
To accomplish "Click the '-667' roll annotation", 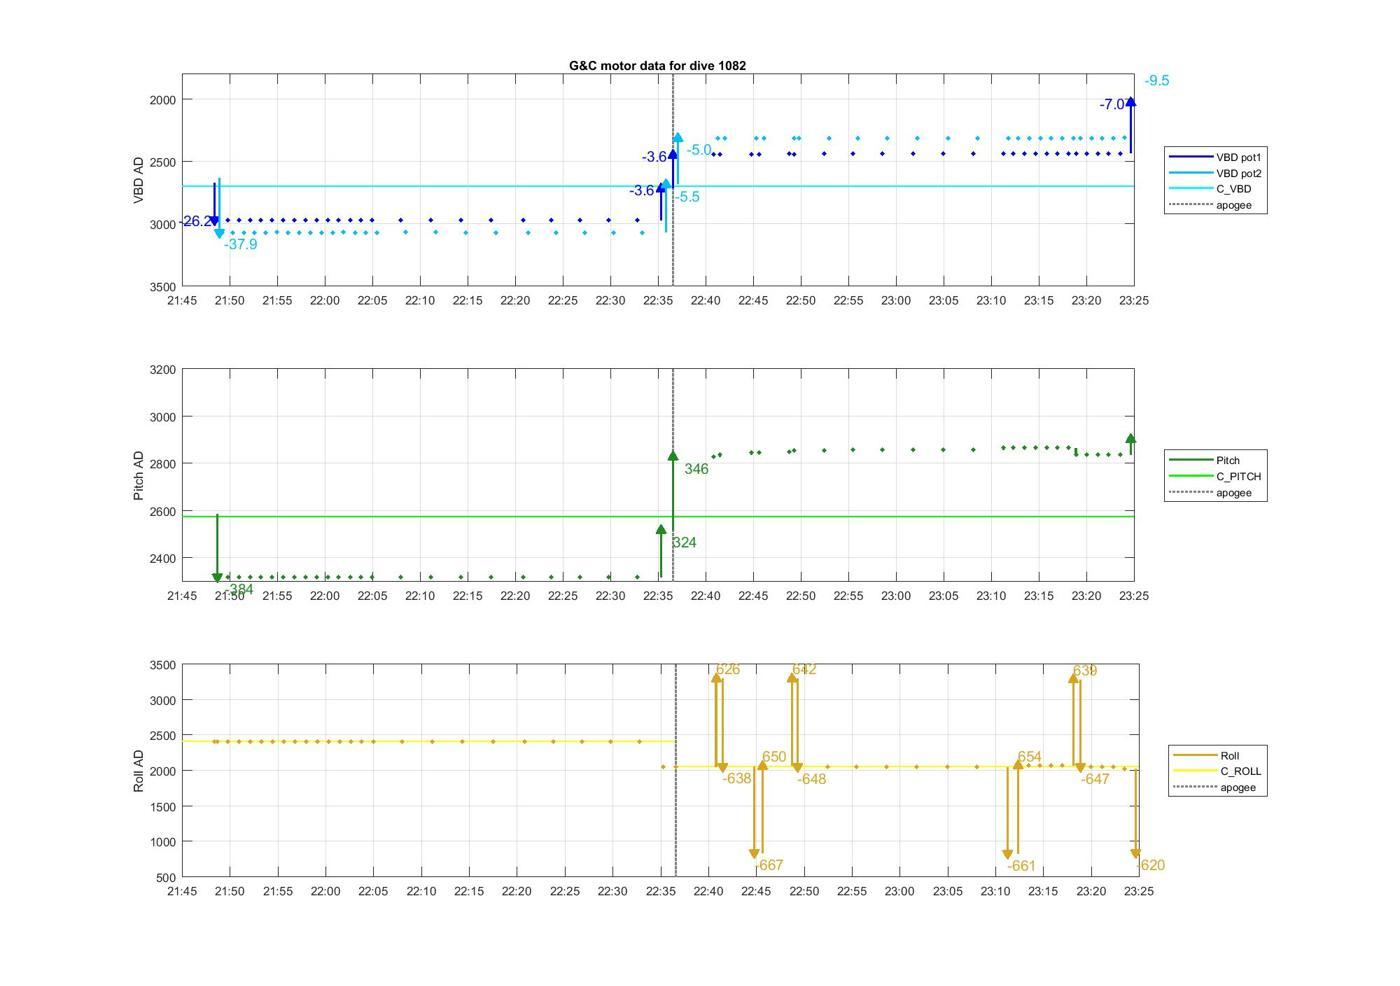I will point(769,865).
